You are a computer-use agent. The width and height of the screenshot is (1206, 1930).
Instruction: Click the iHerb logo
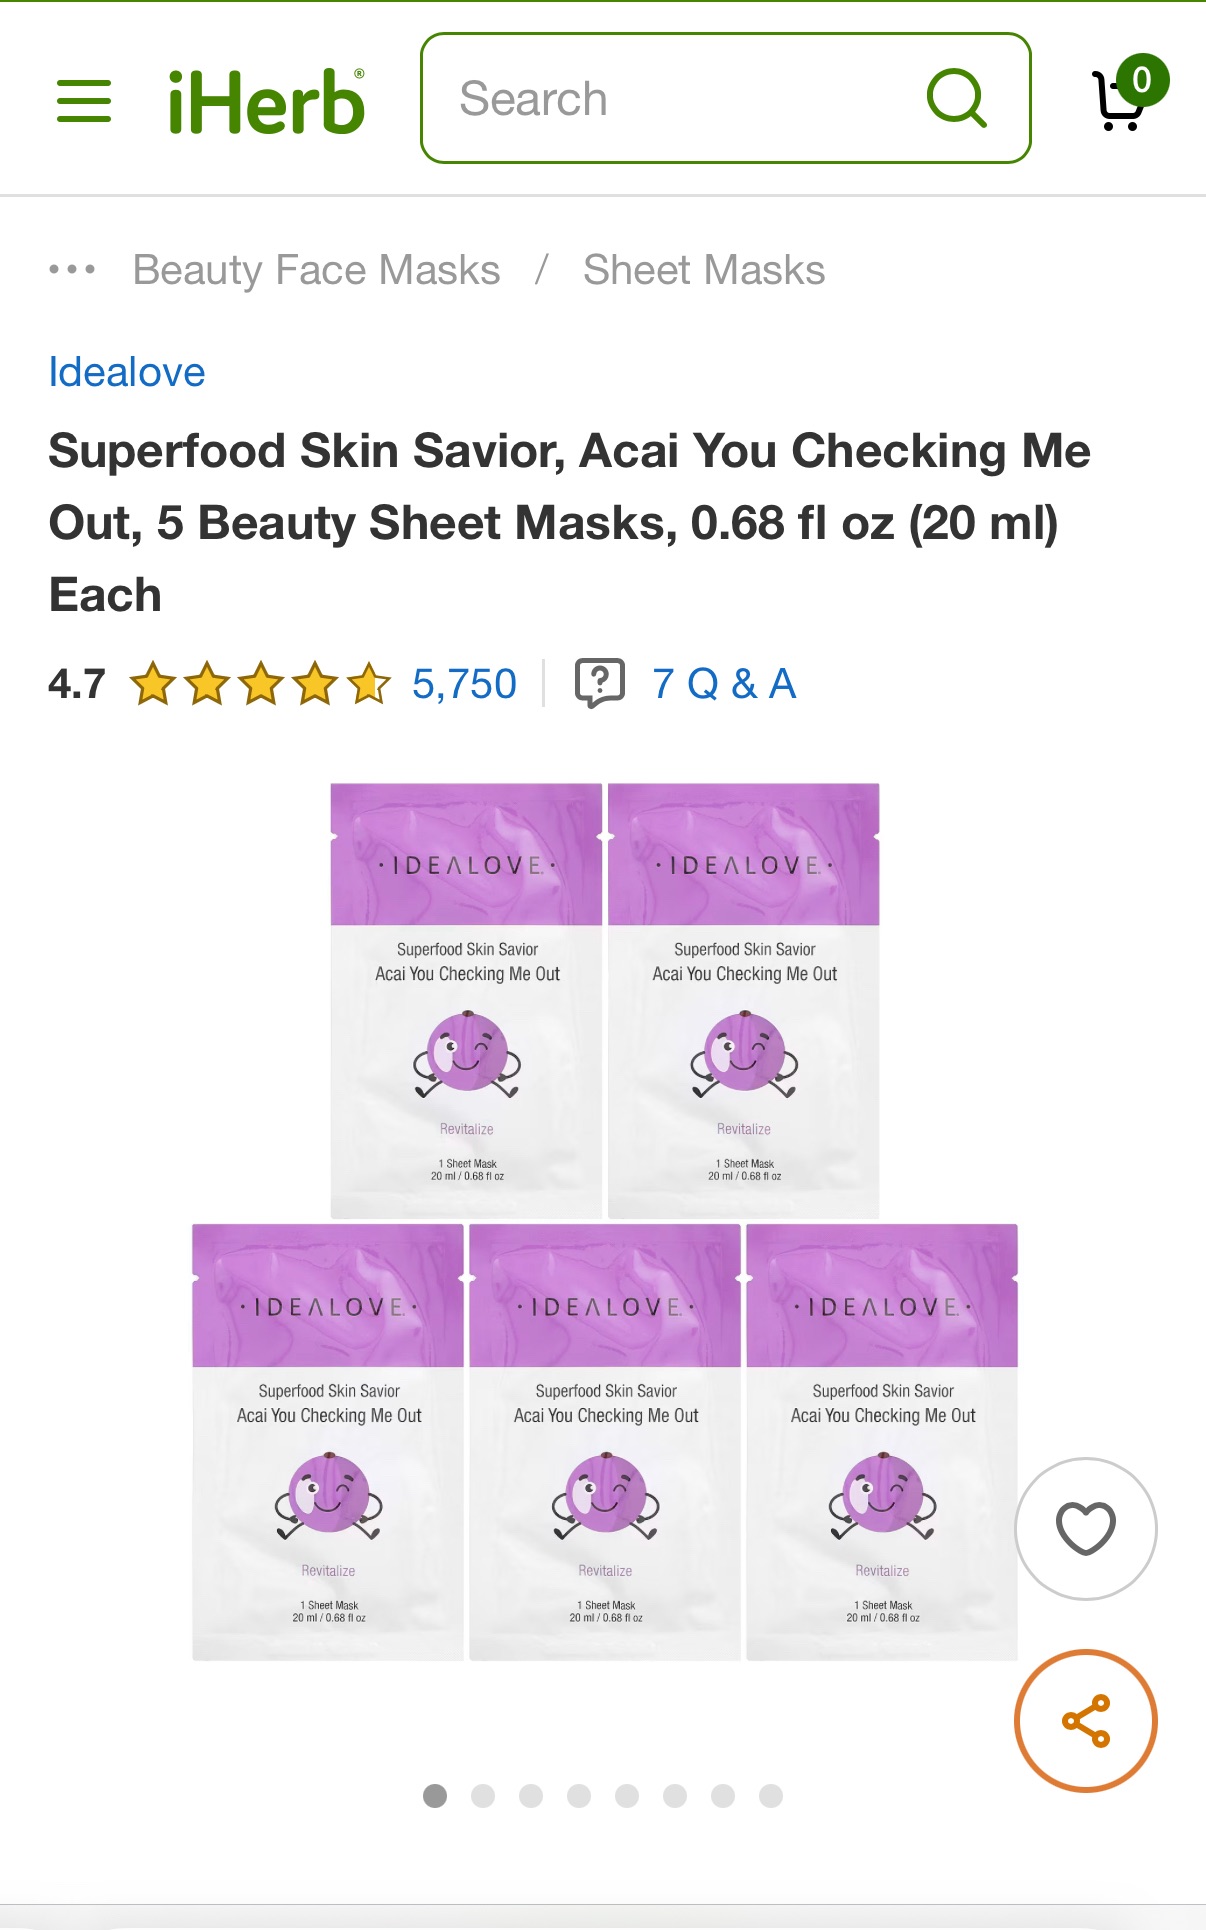click(x=266, y=101)
